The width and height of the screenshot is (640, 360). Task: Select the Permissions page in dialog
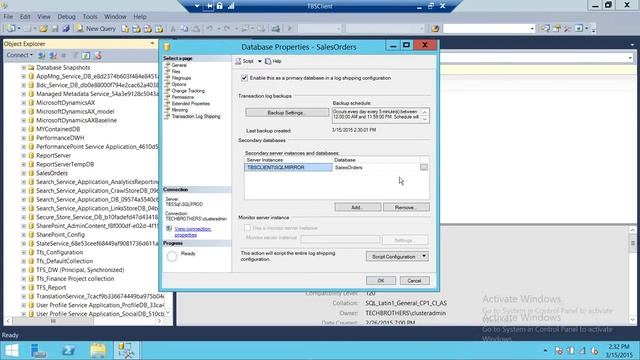[182, 97]
